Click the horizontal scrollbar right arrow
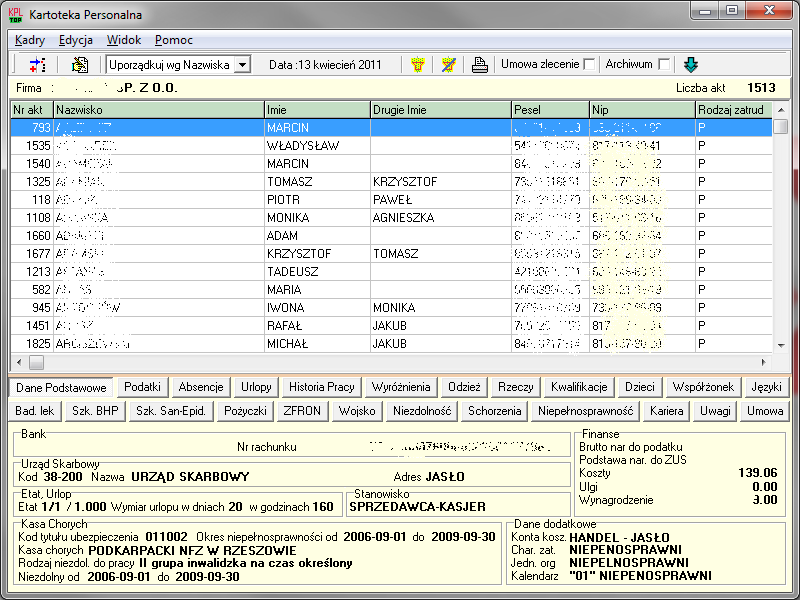The image size is (800, 600). [x=764, y=362]
